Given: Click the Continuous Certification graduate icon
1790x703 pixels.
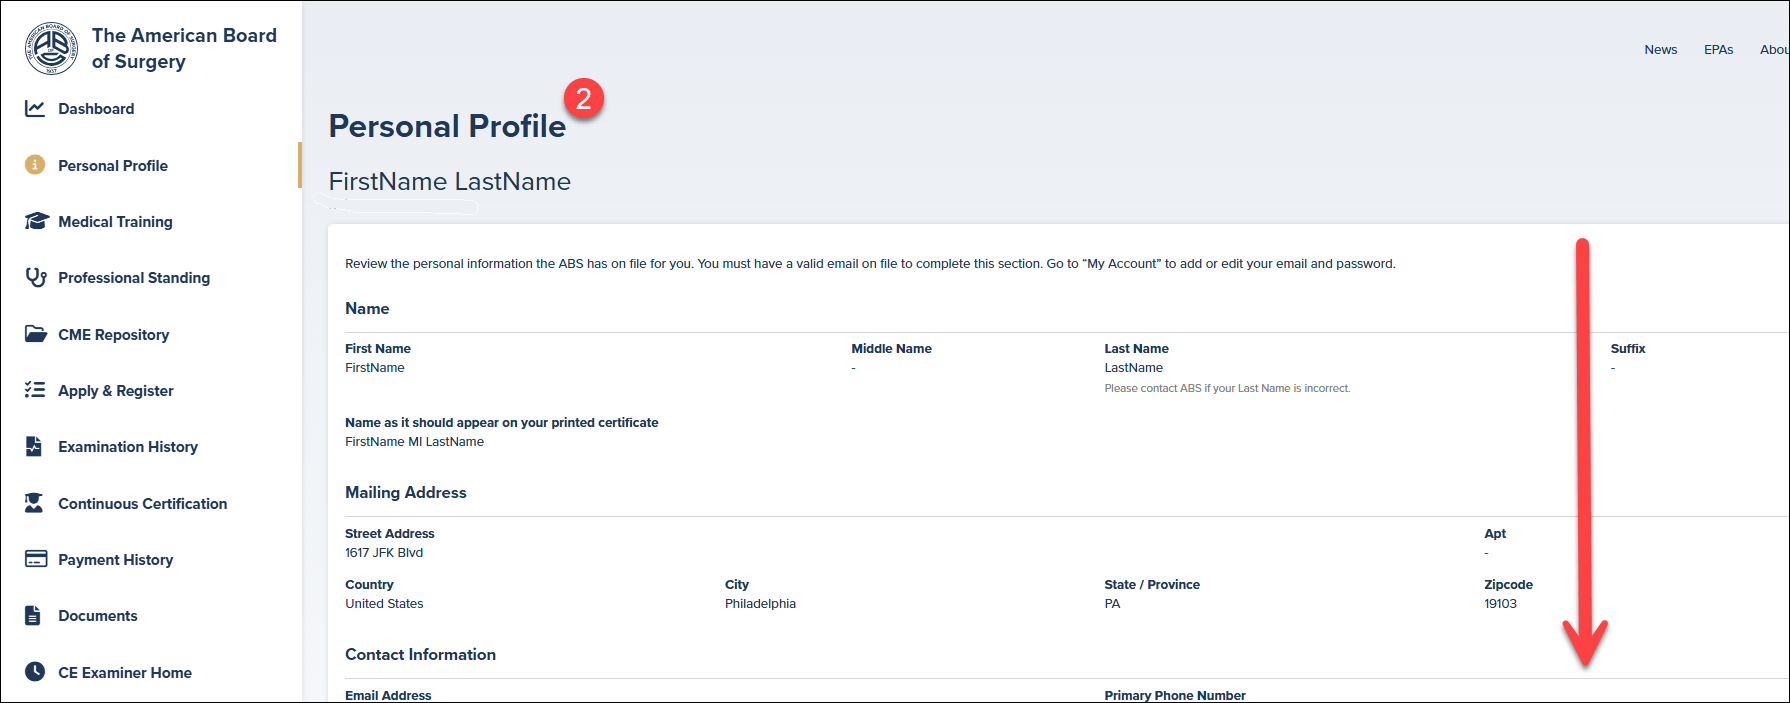Looking at the screenshot, I should tap(34, 503).
